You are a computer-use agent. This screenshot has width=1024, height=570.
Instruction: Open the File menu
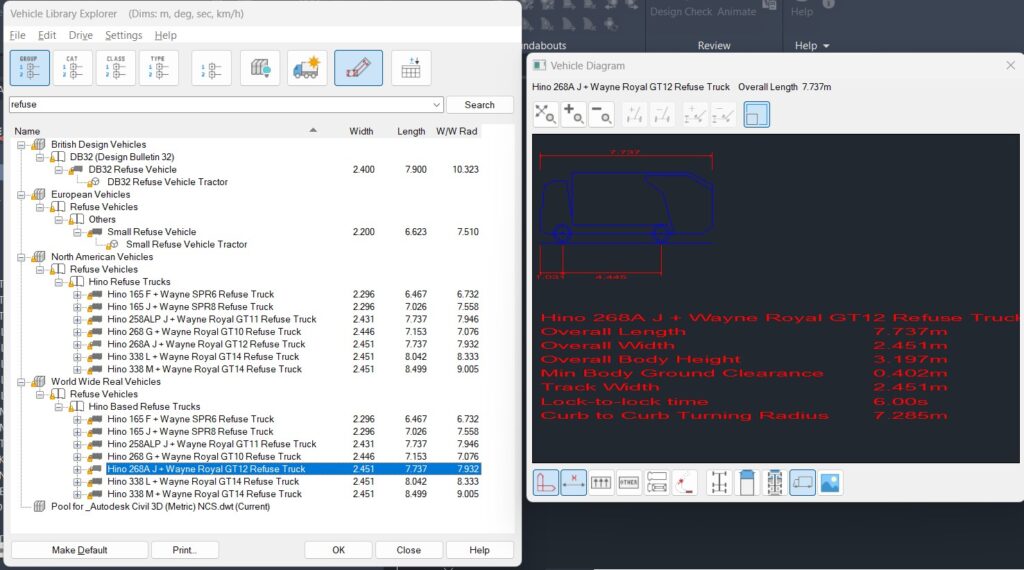tap(18, 35)
